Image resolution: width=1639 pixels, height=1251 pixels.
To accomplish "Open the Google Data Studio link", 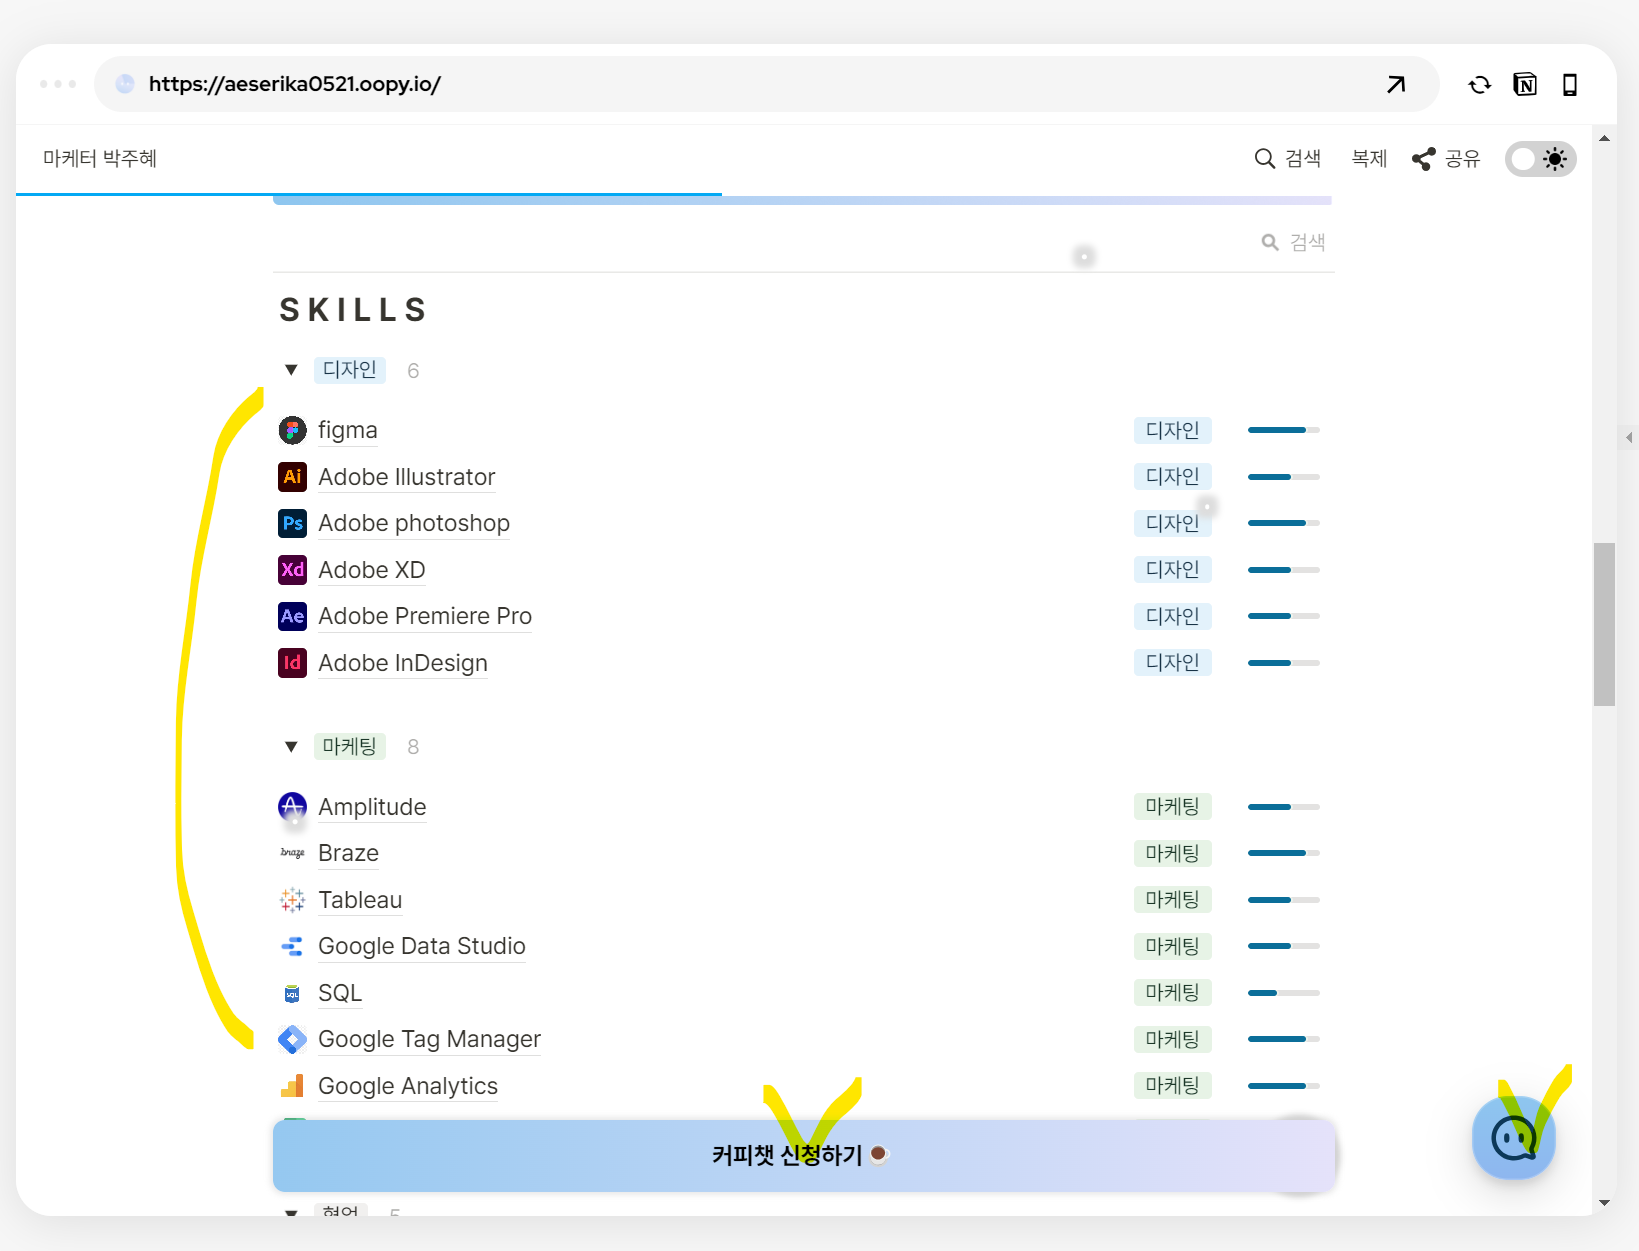I will pos(422,946).
